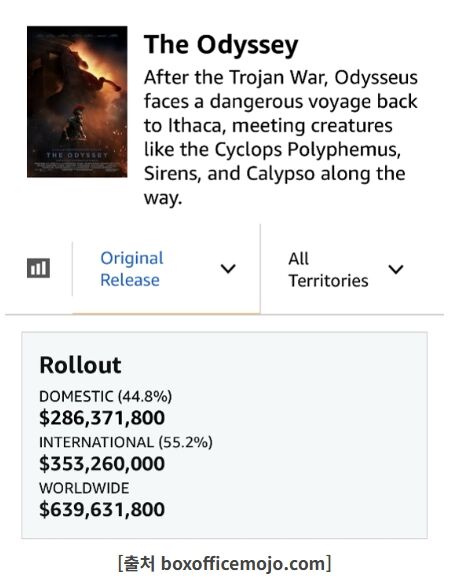The height and width of the screenshot is (582, 456).
Task: Select the All Territories tab label
Action: 328,269
